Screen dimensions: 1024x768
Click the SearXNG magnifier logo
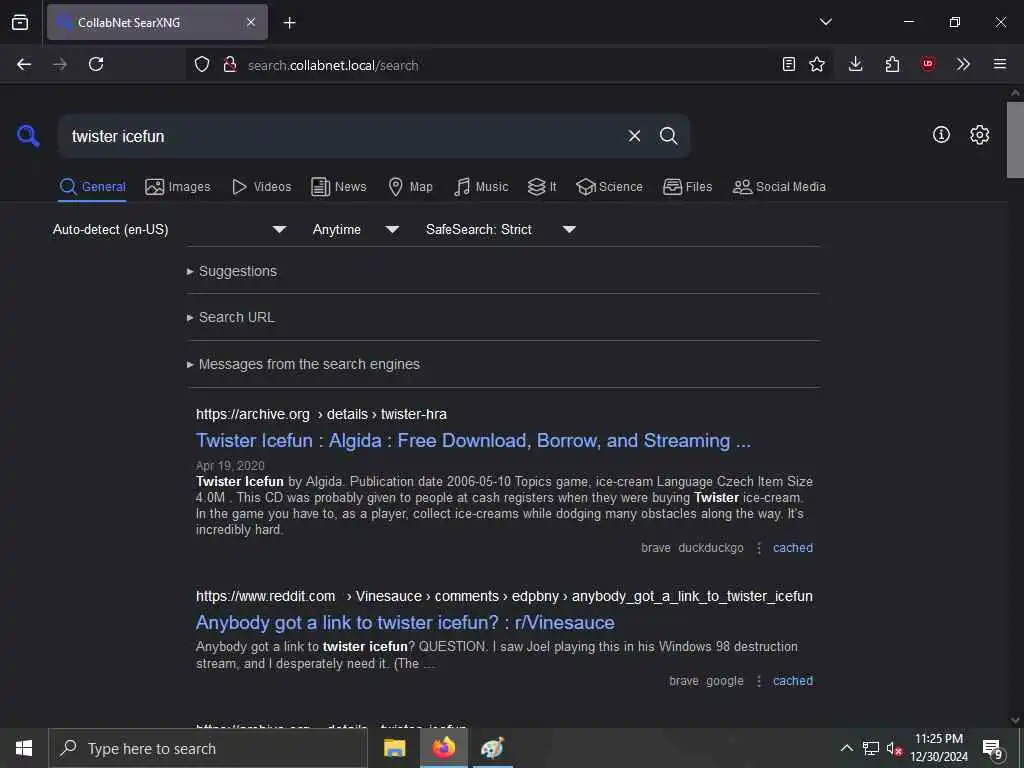point(28,136)
